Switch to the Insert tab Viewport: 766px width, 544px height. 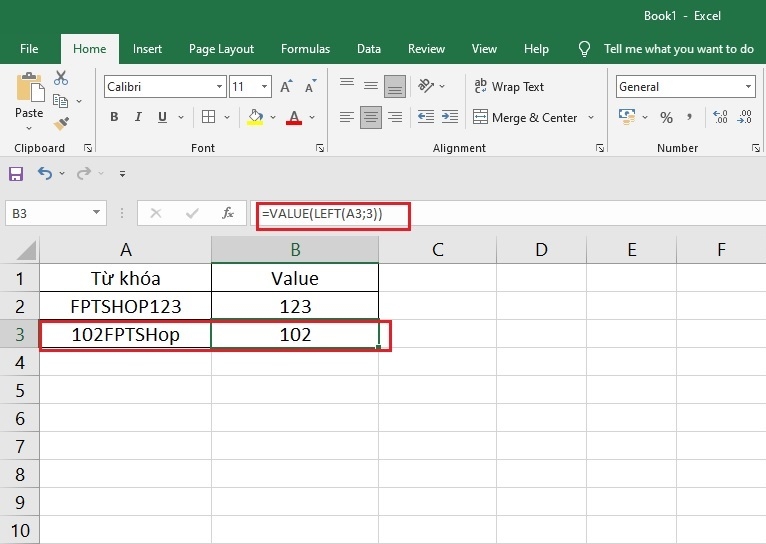click(147, 49)
